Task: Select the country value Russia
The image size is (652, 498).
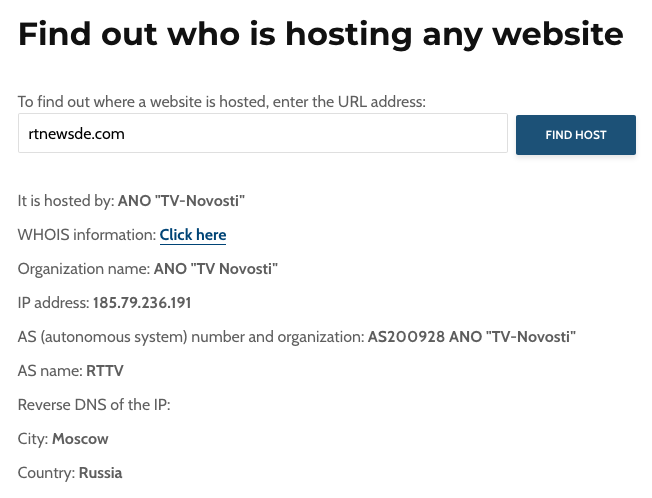Action: pos(100,473)
